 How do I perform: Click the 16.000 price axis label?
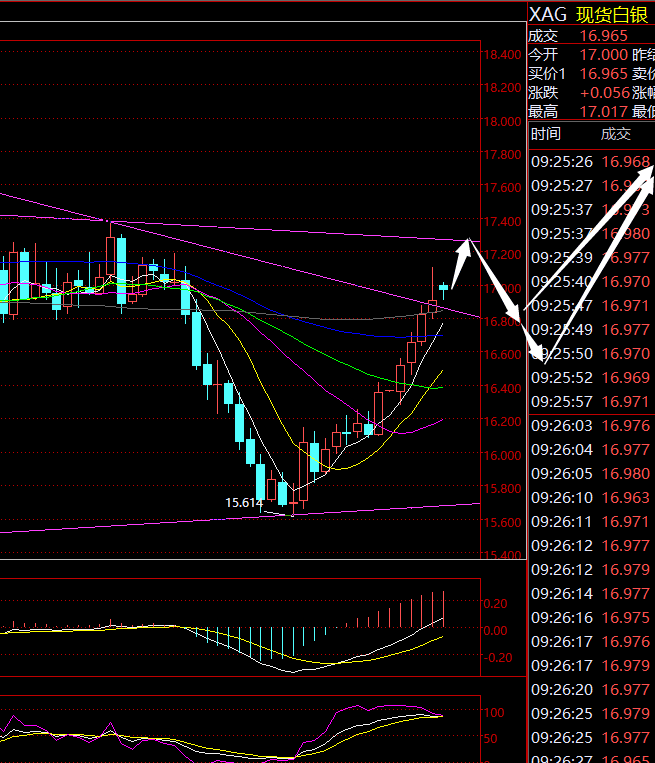502,455
